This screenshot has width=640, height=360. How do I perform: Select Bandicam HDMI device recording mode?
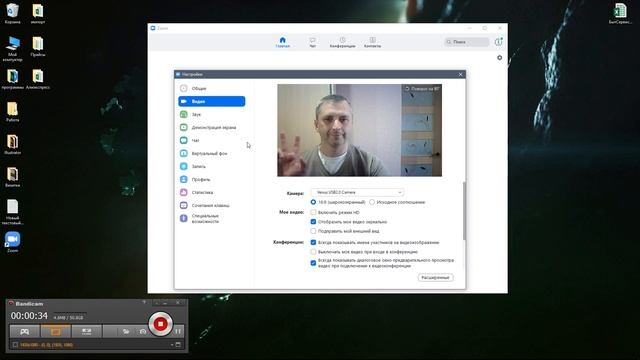click(x=87, y=331)
